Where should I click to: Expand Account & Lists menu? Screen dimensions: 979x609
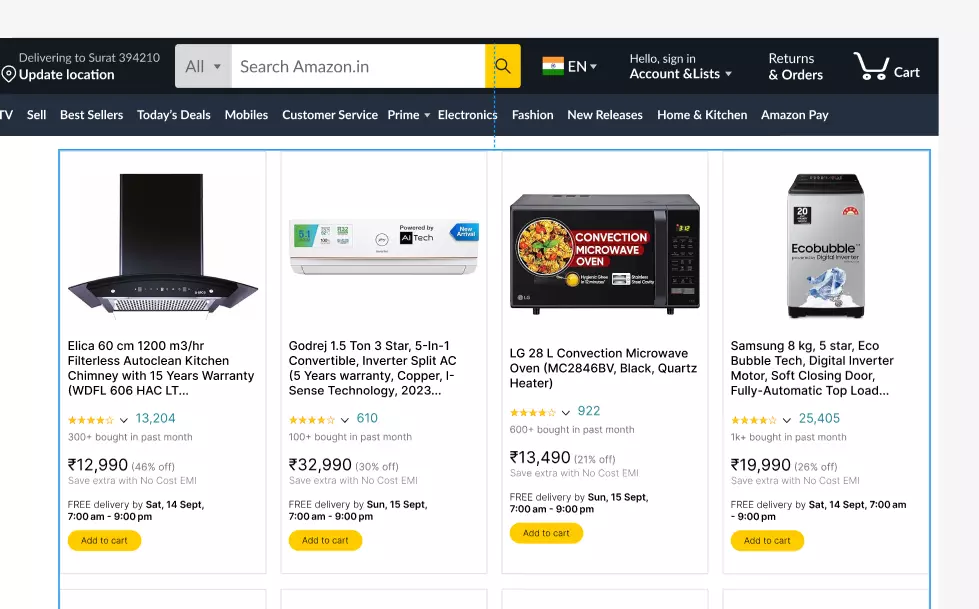pyautogui.click(x=681, y=73)
